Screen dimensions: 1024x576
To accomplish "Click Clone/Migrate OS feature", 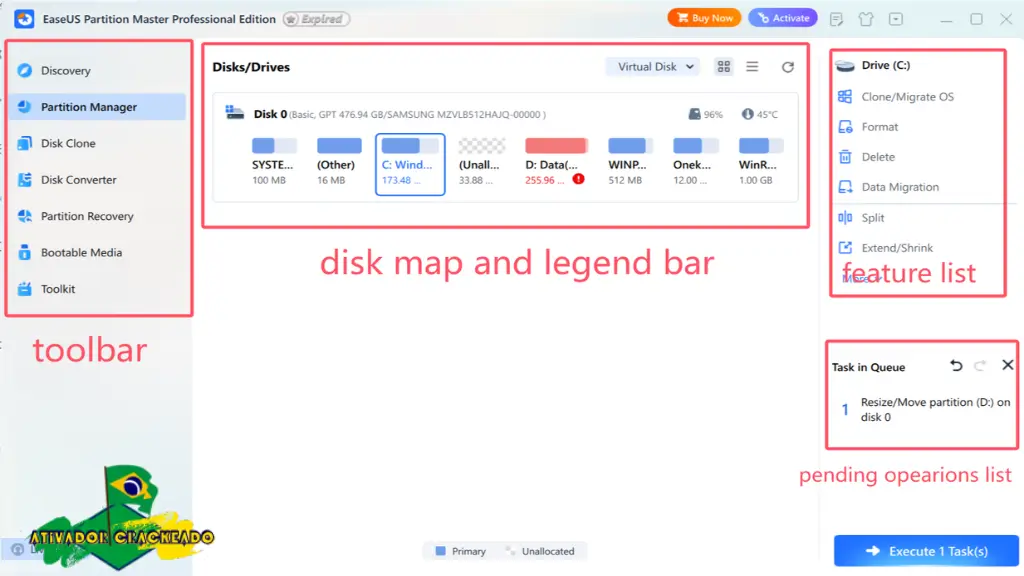I will (x=907, y=97).
